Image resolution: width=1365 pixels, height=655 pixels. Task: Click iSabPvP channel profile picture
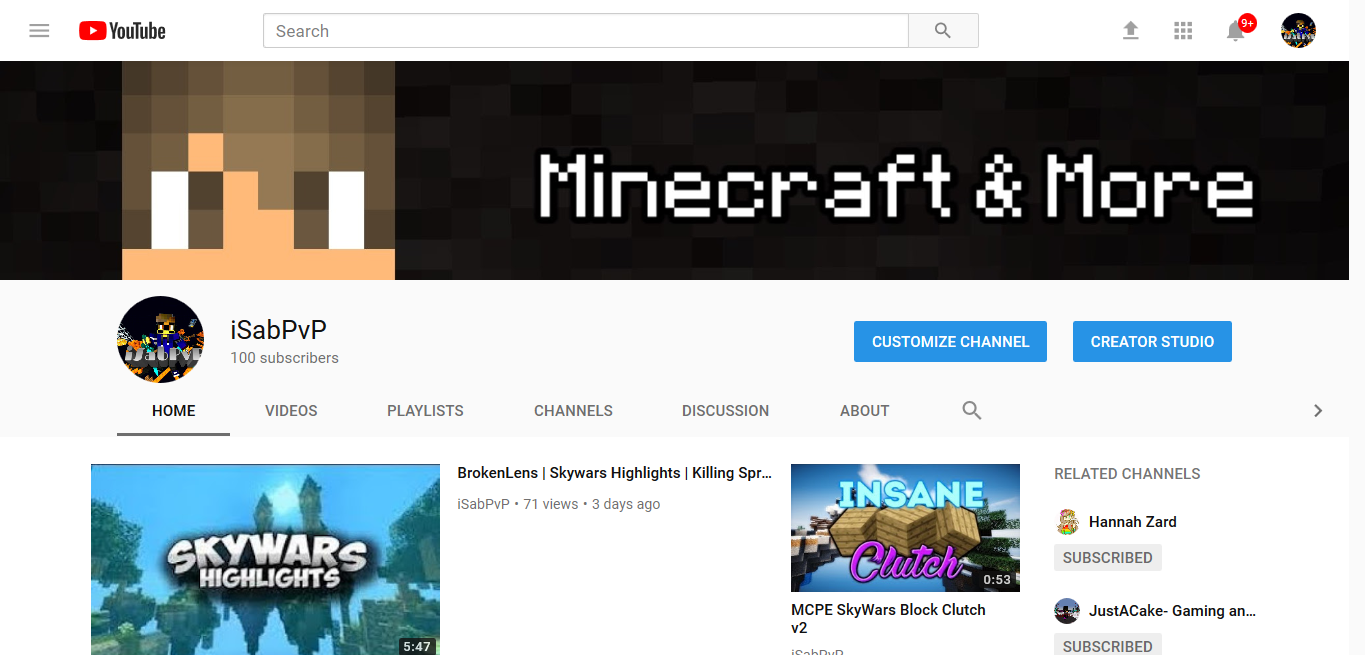(x=161, y=340)
